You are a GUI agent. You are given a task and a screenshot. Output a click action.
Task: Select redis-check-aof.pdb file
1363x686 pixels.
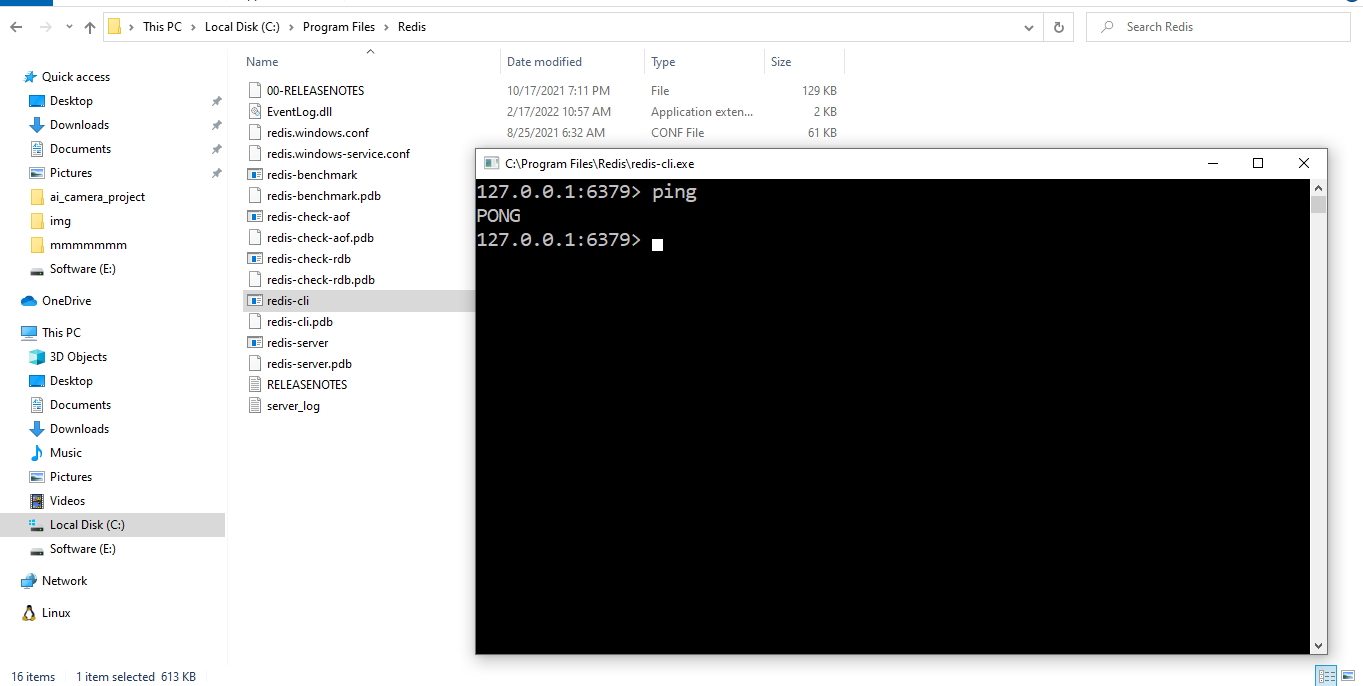[x=320, y=238]
